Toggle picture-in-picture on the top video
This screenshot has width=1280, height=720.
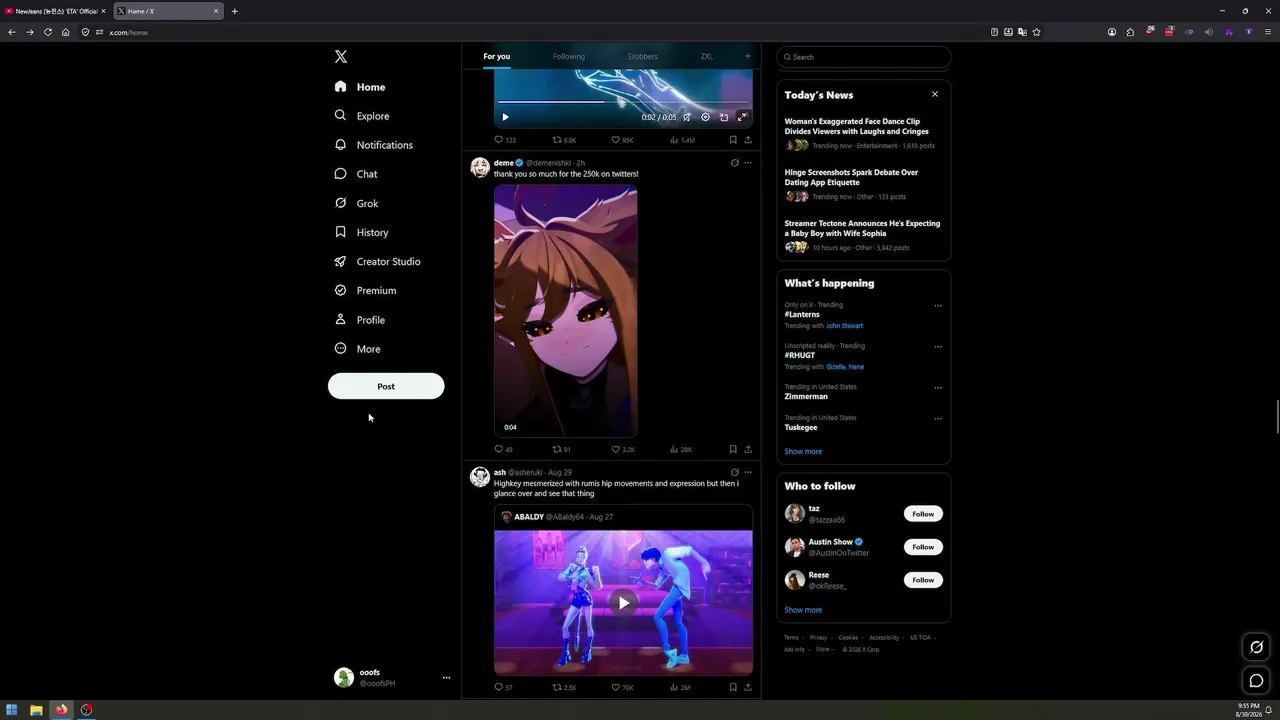[x=724, y=117]
